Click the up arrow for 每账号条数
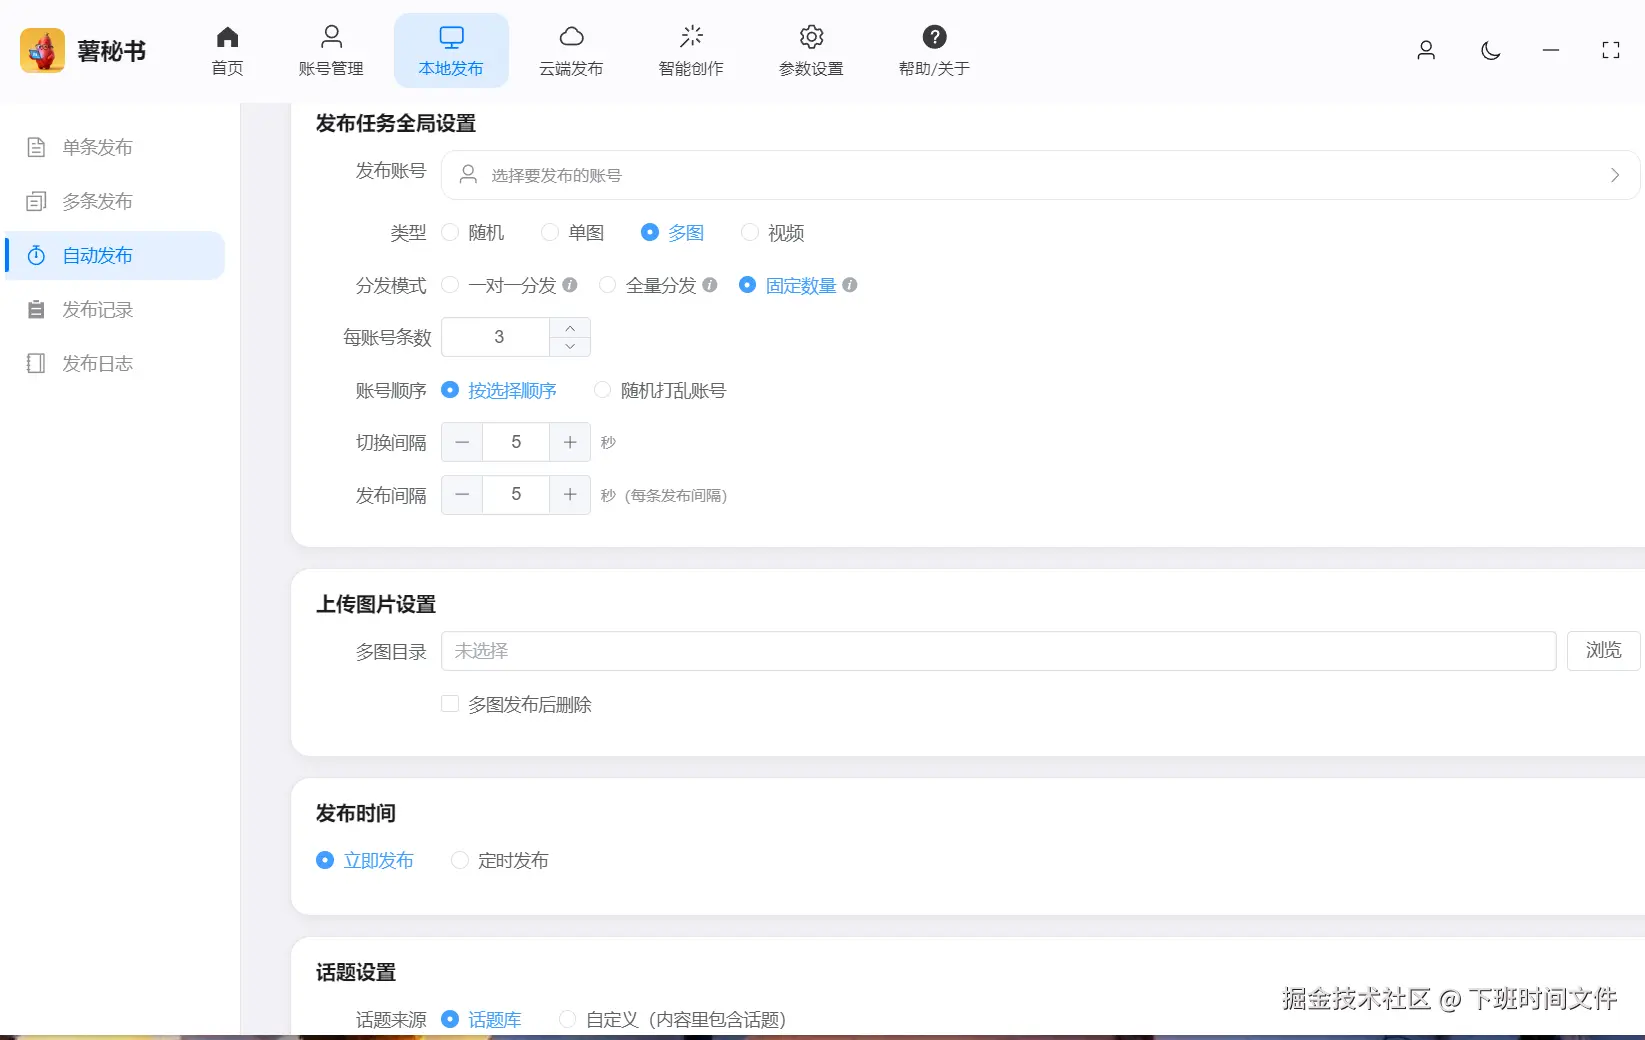This screenshot has height=1040, width=1645. [569, 327]
